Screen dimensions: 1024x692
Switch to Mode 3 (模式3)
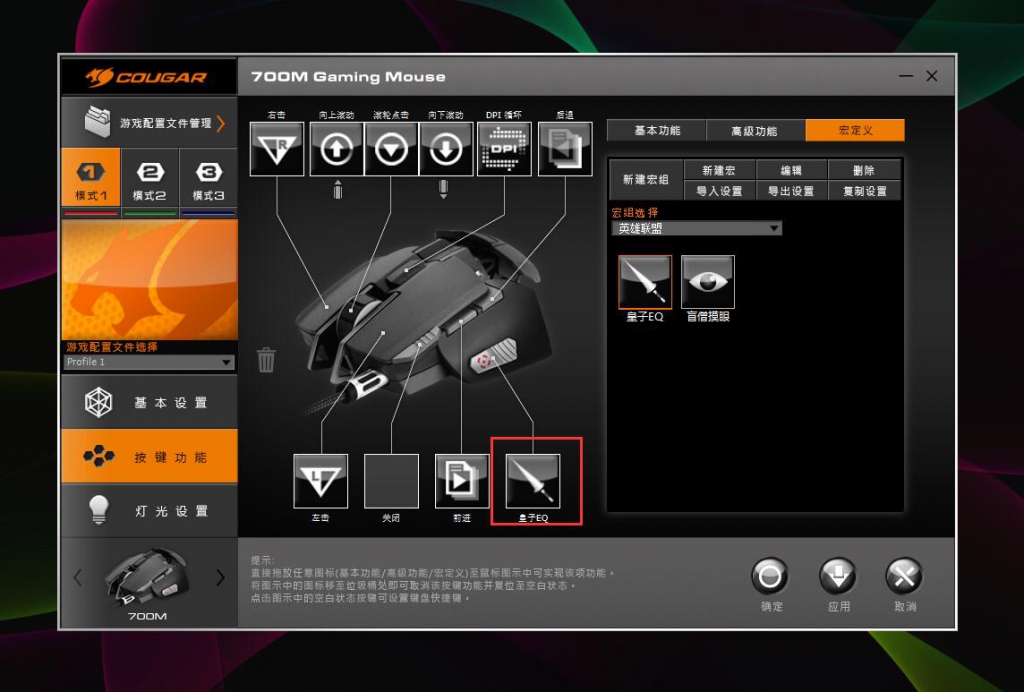click(x=208, y=178)
